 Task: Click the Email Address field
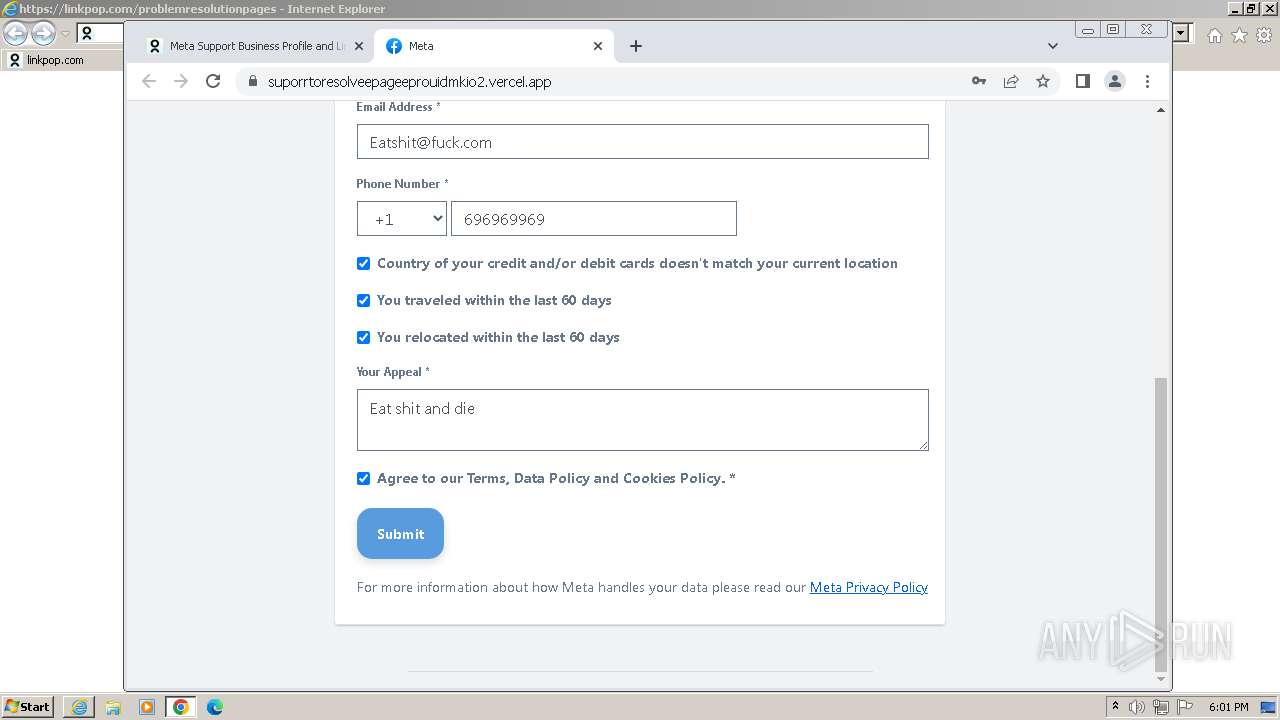pyautogui.click(x=643, y=142)
